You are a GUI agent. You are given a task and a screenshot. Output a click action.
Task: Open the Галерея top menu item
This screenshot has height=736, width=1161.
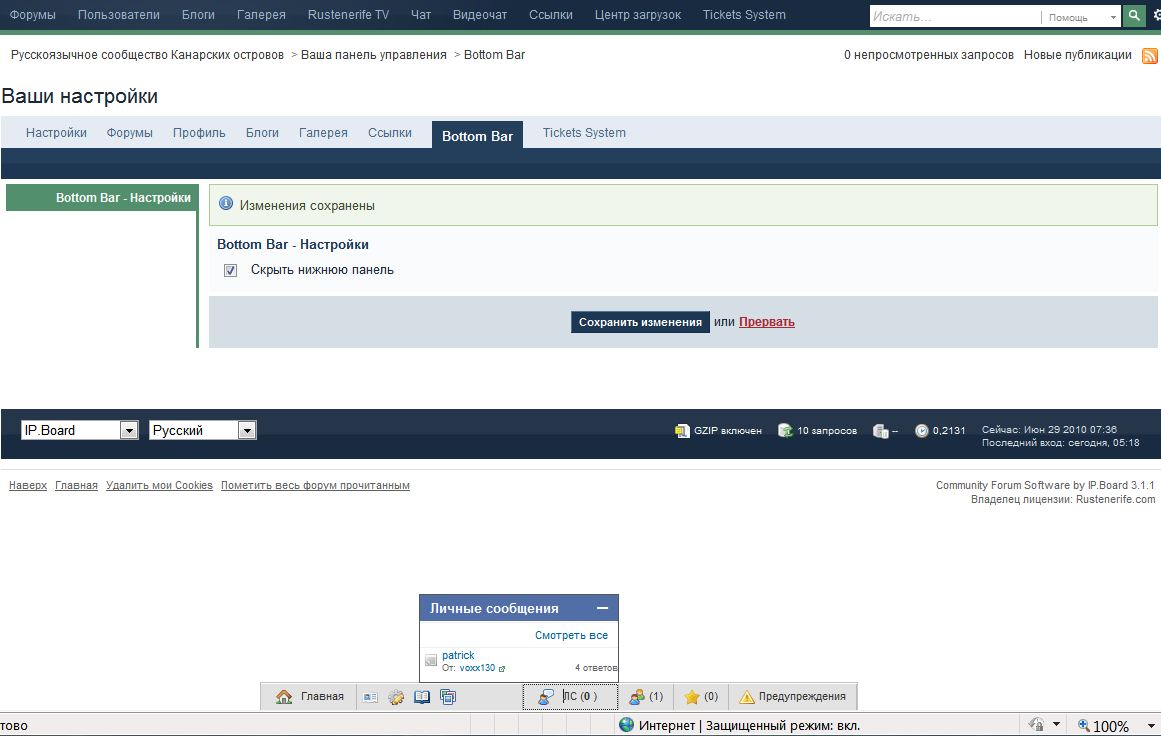(261, 15)
